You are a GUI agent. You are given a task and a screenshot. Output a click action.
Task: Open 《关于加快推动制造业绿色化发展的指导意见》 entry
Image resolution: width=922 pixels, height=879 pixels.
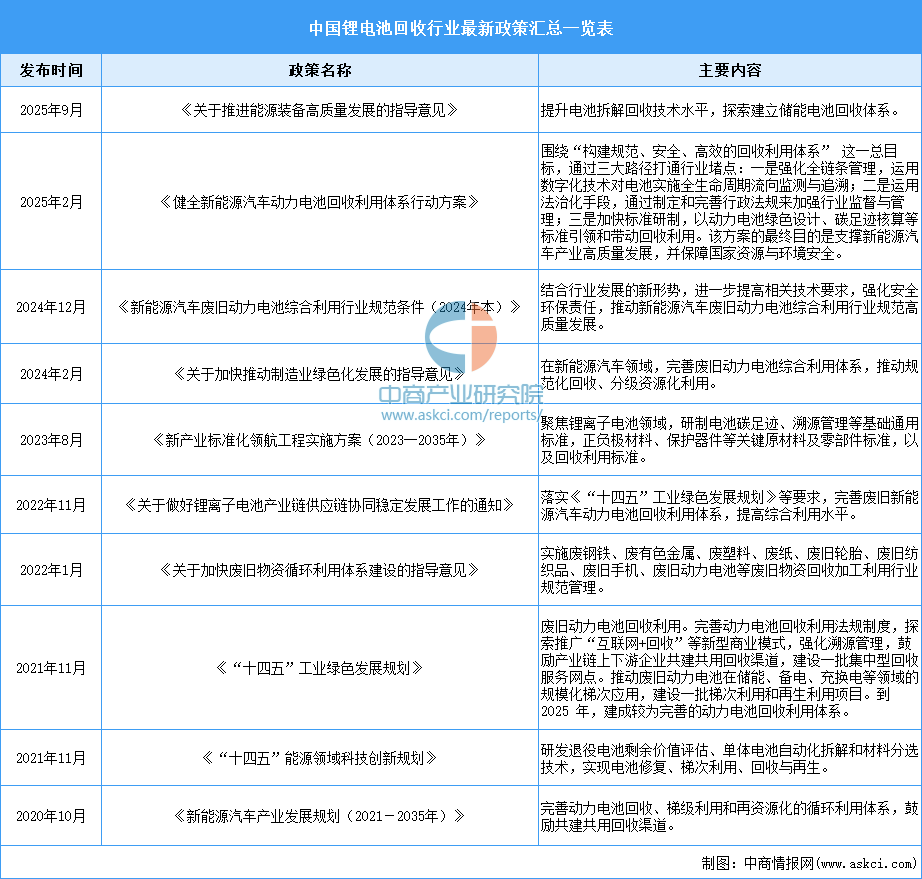(x=320, y=373)
